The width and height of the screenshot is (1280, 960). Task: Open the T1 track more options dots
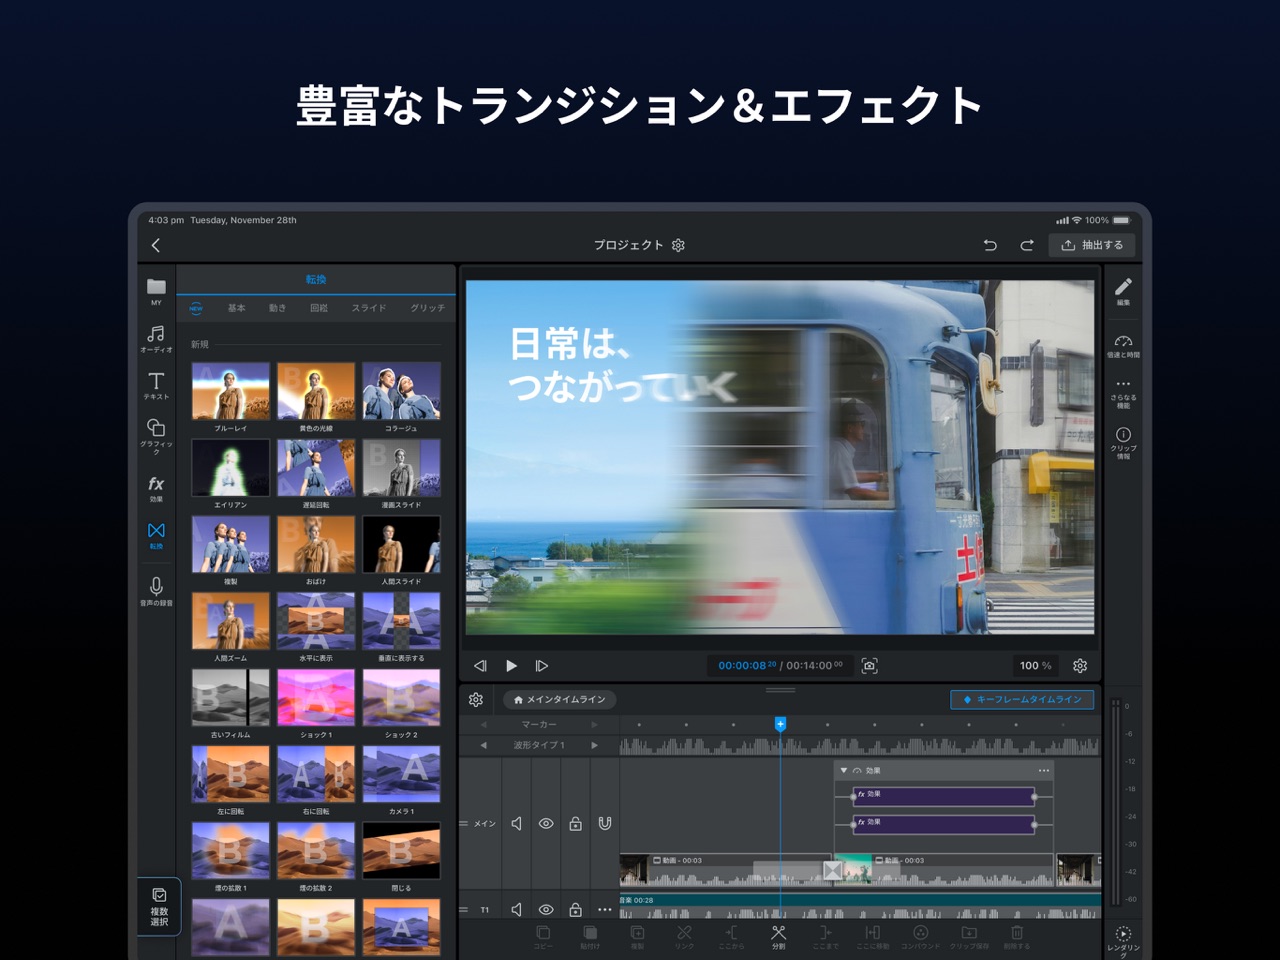(604, 909)
